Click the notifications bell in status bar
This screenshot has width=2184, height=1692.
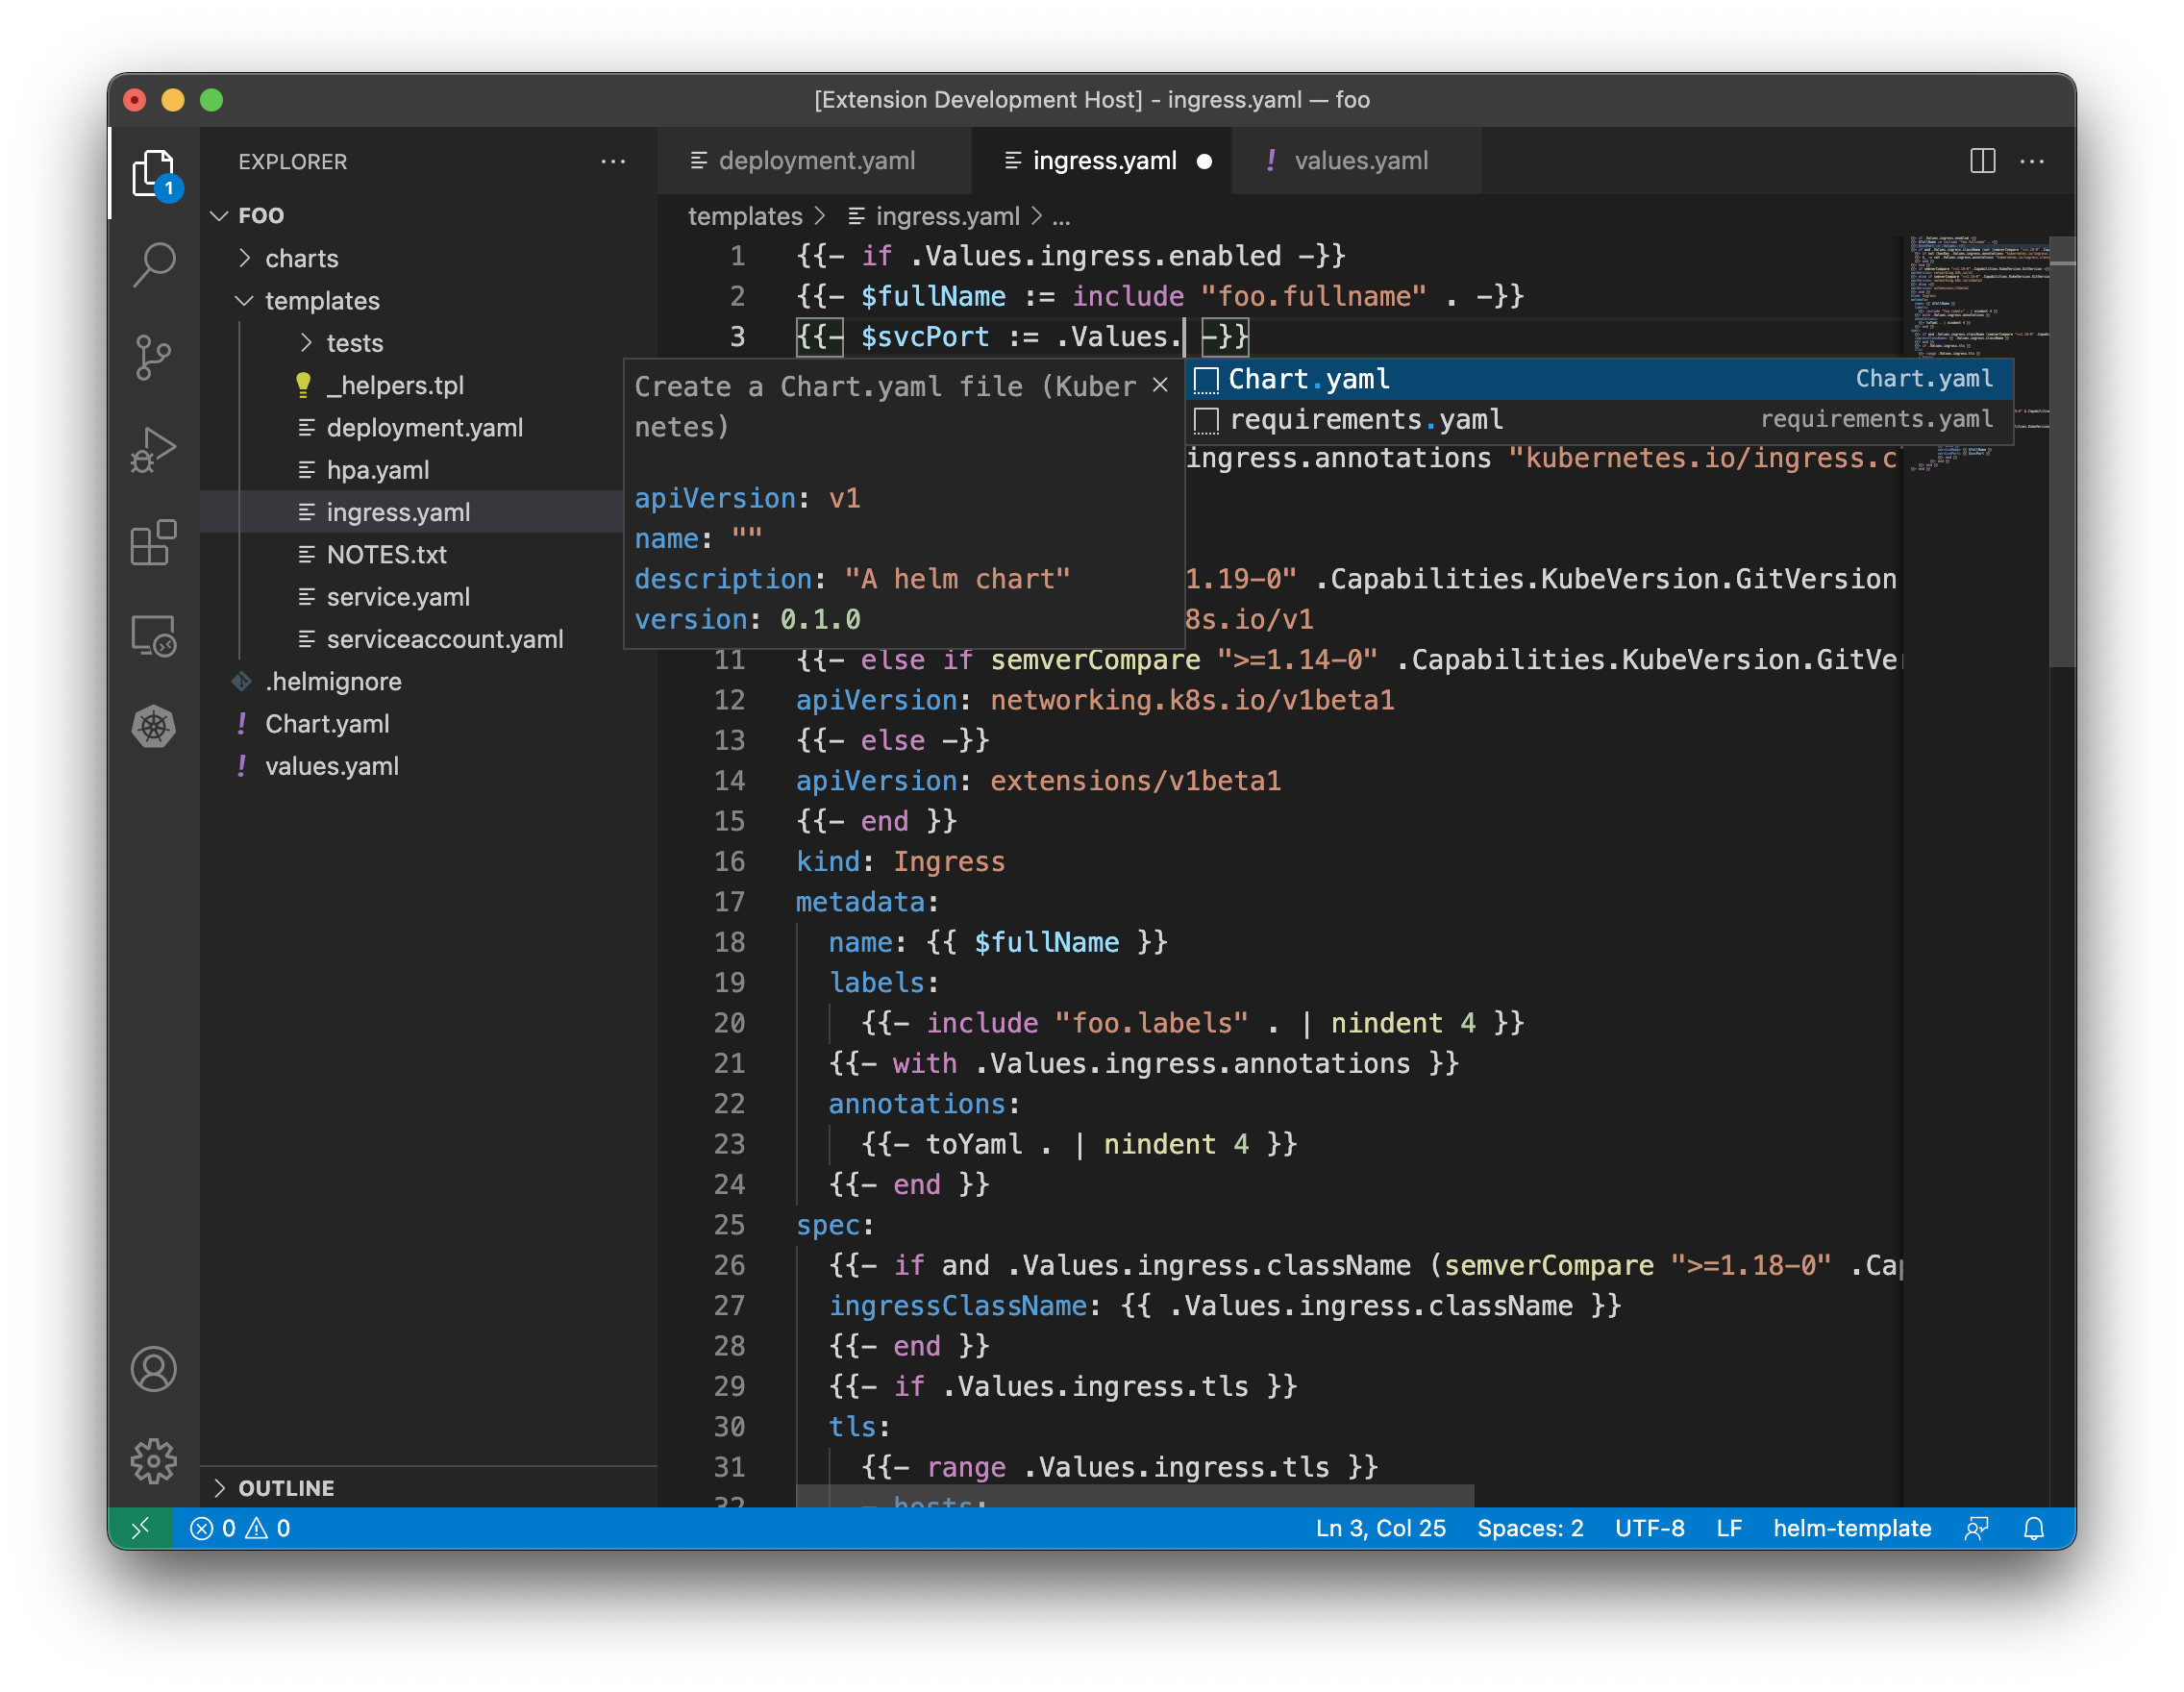(x=2033, y=1528)
